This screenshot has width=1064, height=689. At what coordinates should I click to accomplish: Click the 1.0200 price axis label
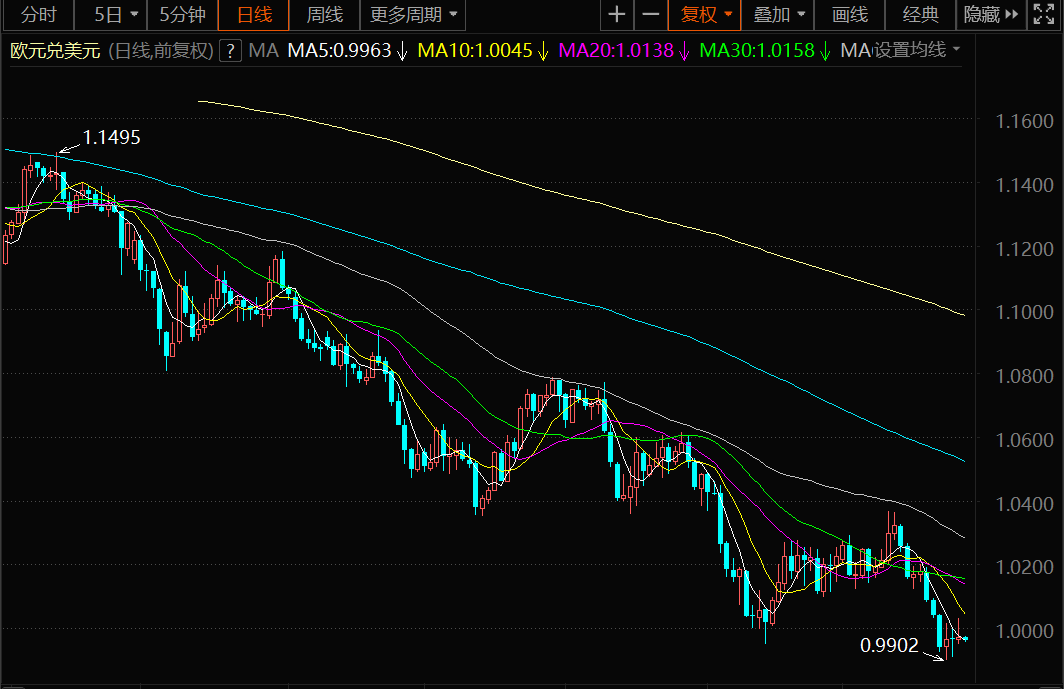click(1024, 567)
